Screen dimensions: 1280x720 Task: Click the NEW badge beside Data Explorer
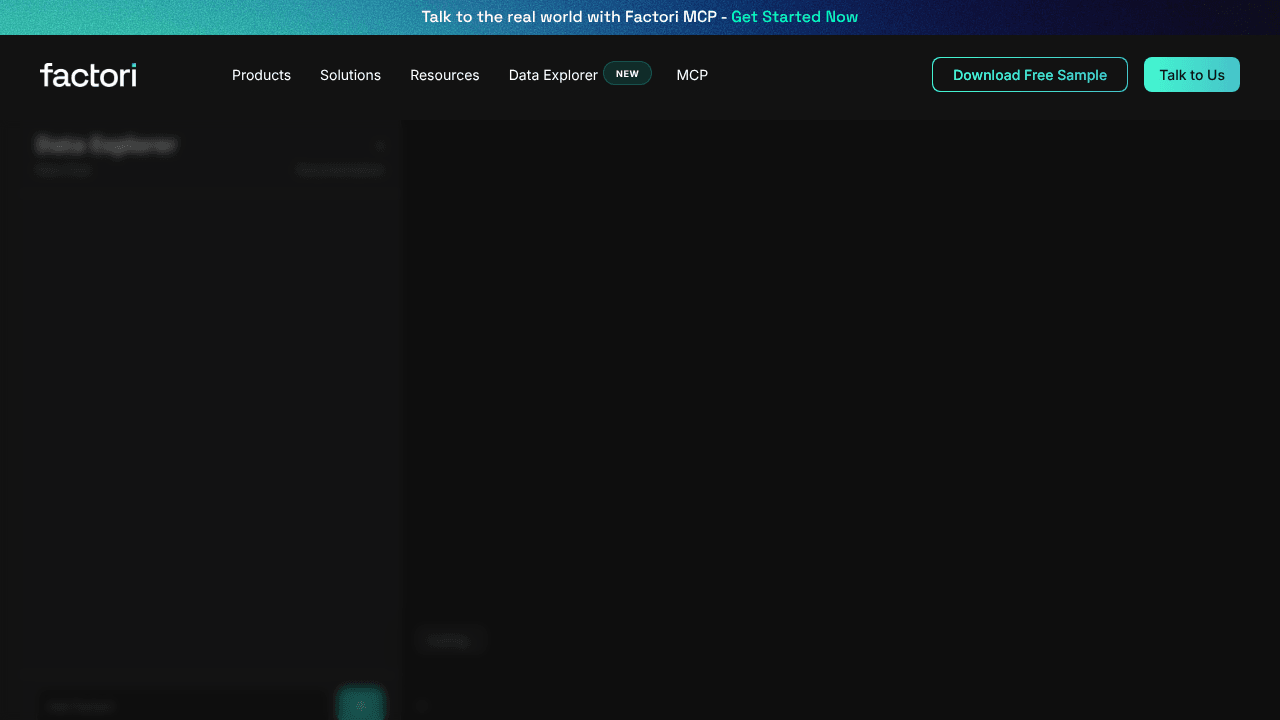(x=627, y=73)
